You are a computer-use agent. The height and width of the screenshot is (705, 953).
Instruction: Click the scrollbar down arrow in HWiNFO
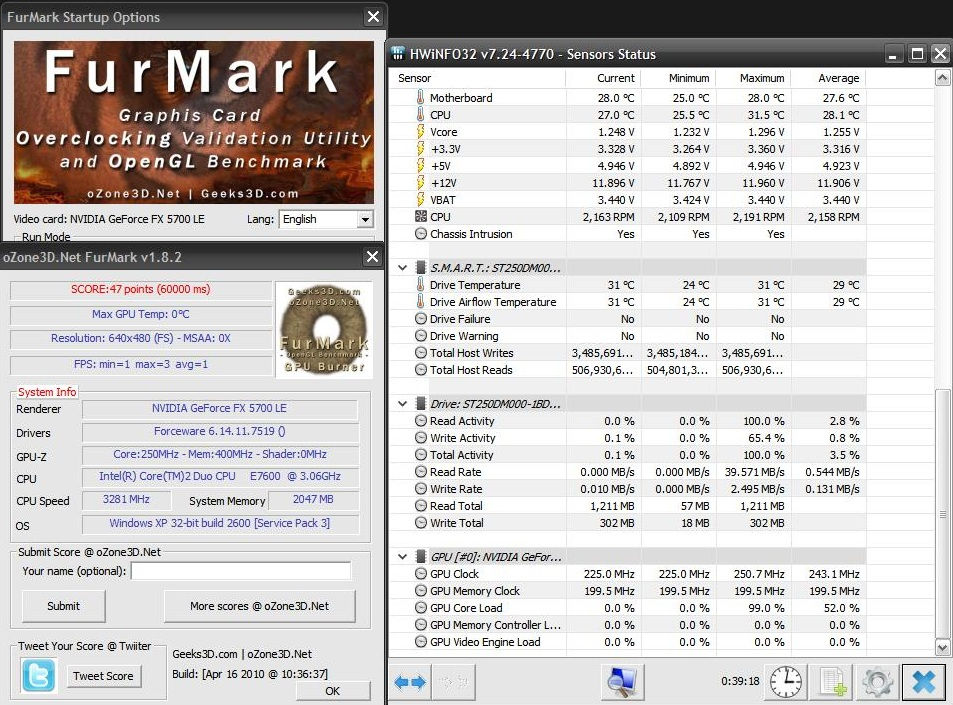pyautogui.click(x=942, y=647)
